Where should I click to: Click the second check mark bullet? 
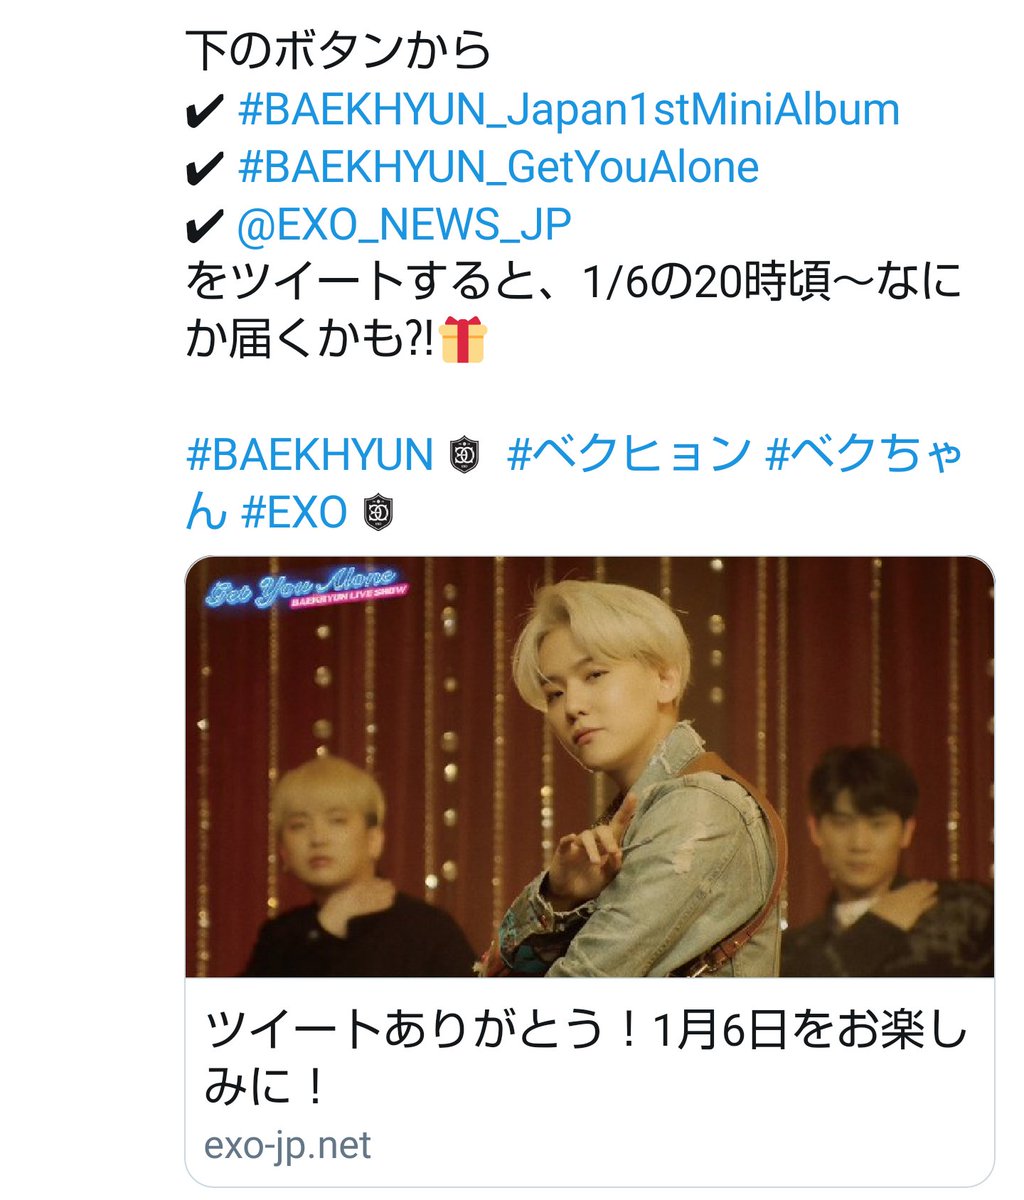[205, 169]
